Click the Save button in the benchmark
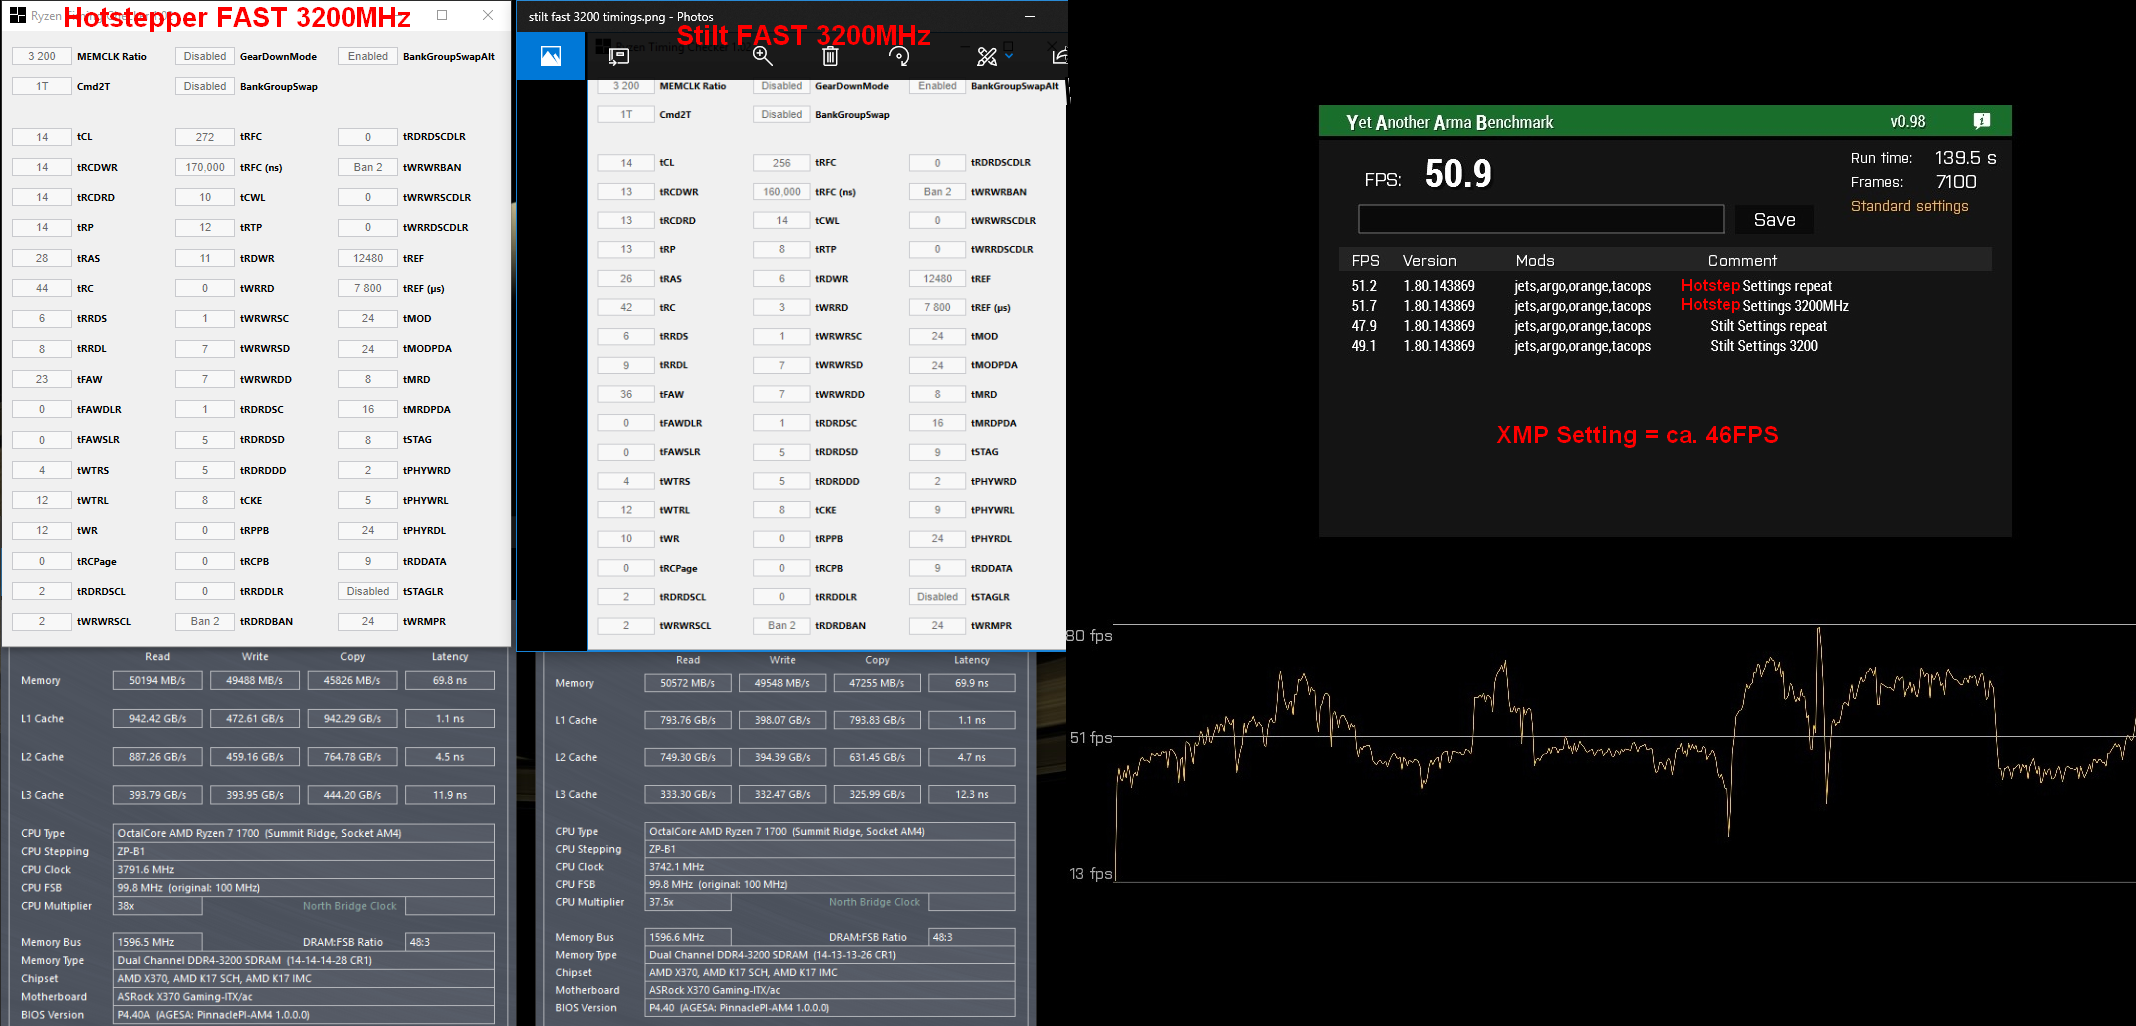The height and width of the screenshot is (1026, 2136). coord(1774,220)
